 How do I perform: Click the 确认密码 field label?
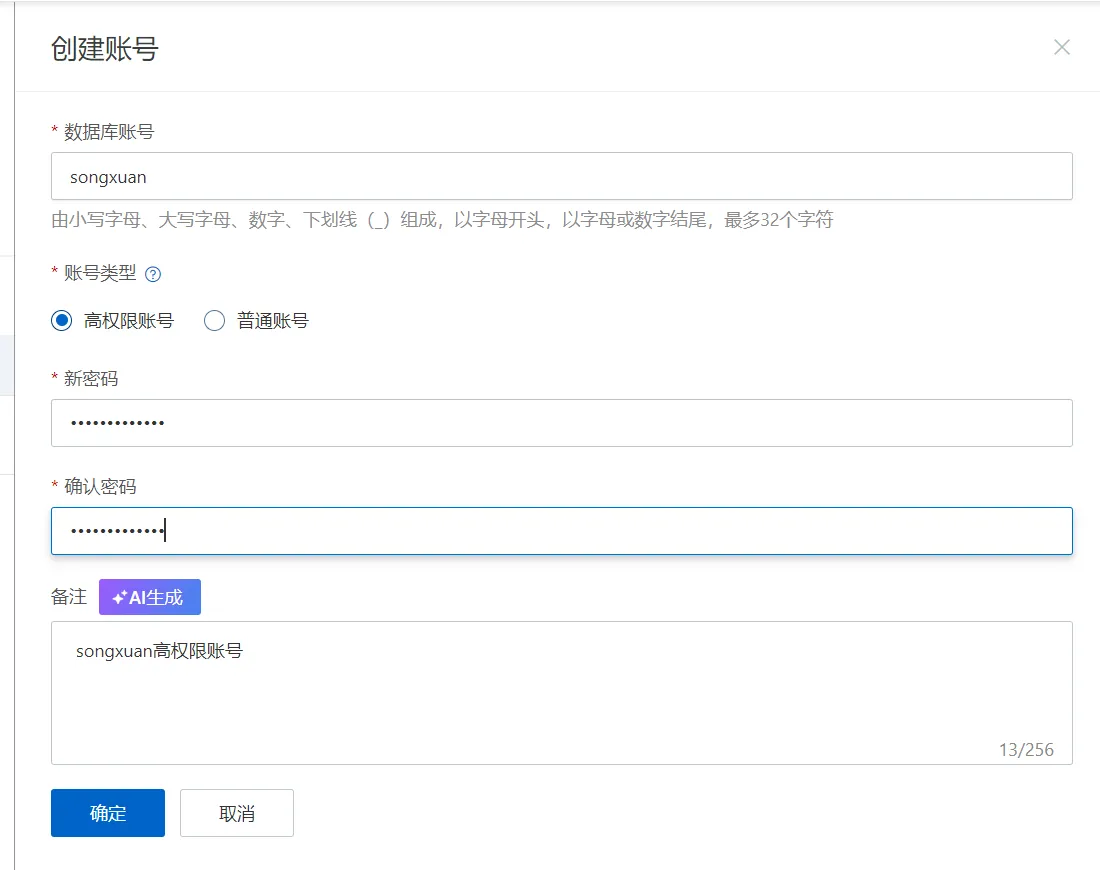pyautogui.click(x=100, y=486)
